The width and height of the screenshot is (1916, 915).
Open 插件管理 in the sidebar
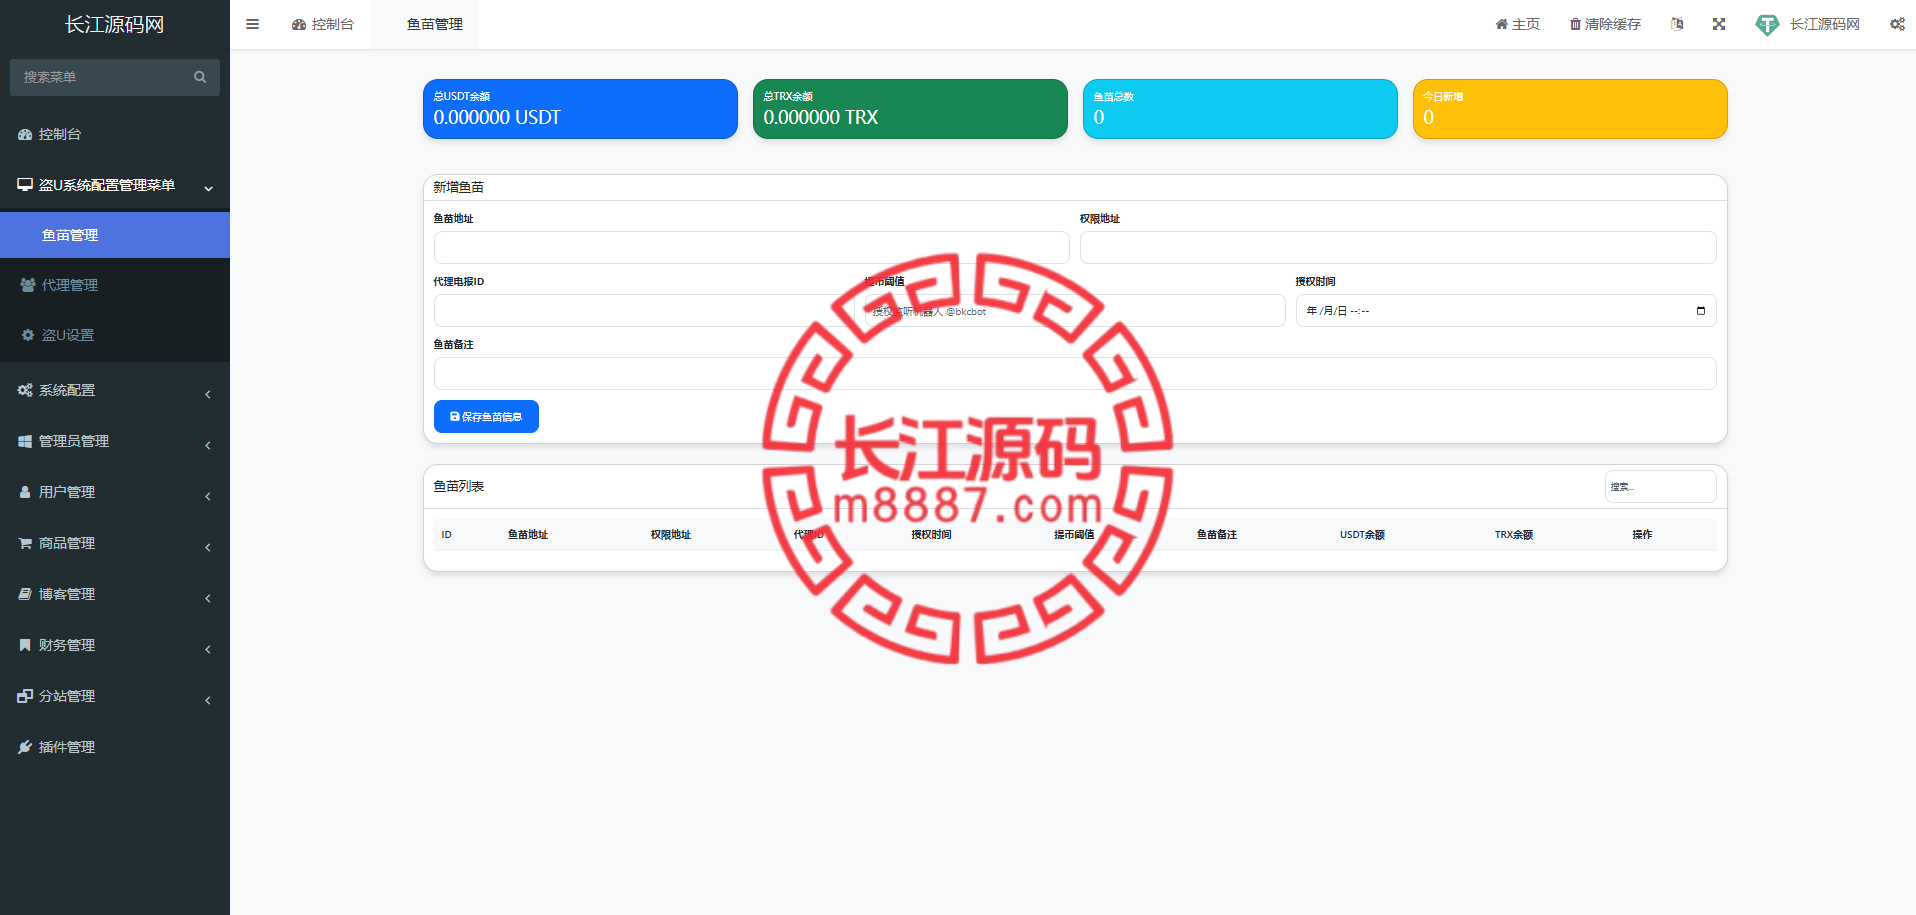(115, 747)
